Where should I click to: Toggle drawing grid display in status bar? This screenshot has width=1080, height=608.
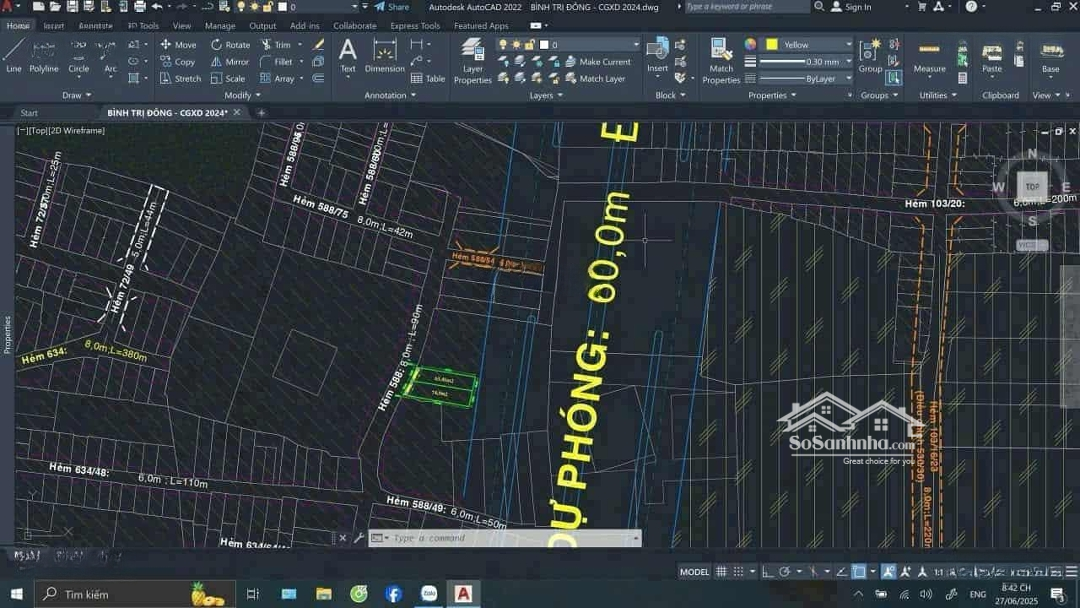721,572
